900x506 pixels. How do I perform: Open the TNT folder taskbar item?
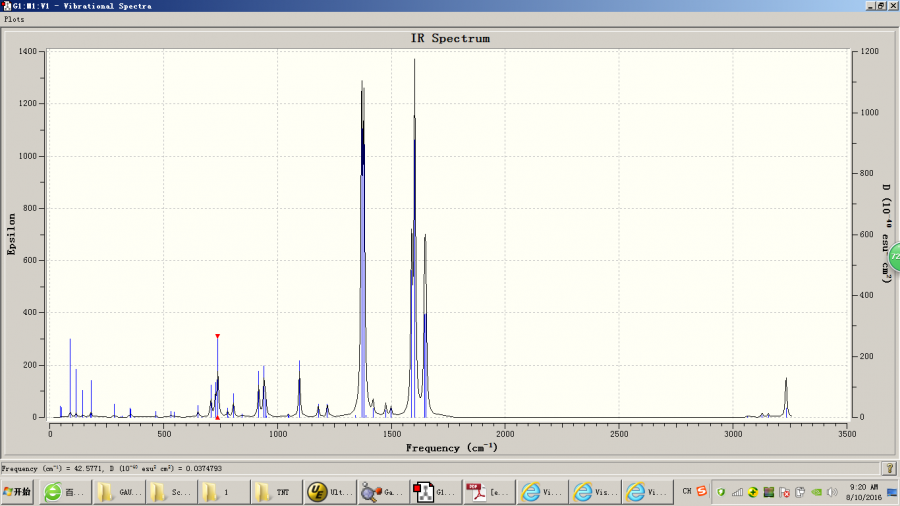tap(277, 492)
